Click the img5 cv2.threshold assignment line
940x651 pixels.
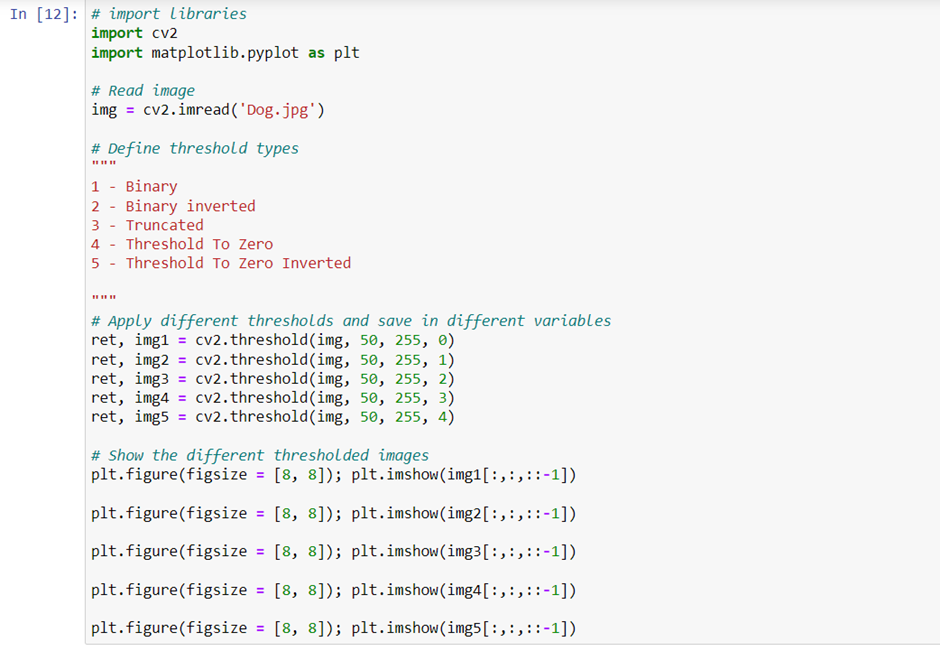pos(273,417)
